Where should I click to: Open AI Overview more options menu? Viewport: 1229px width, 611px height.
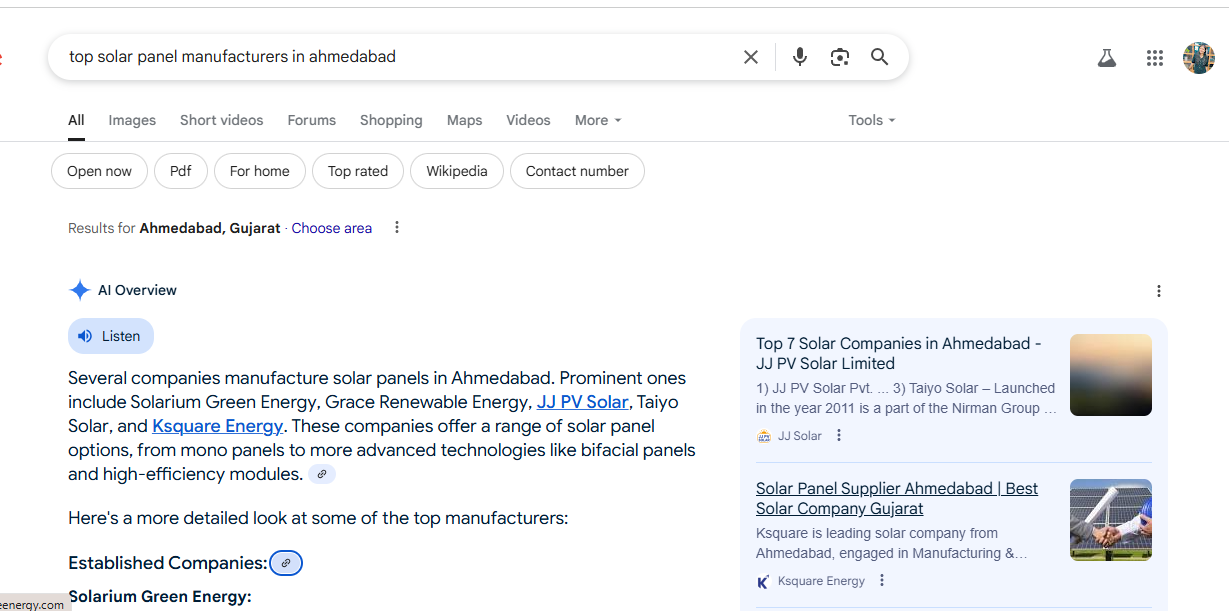click(x=1159, y=291)
